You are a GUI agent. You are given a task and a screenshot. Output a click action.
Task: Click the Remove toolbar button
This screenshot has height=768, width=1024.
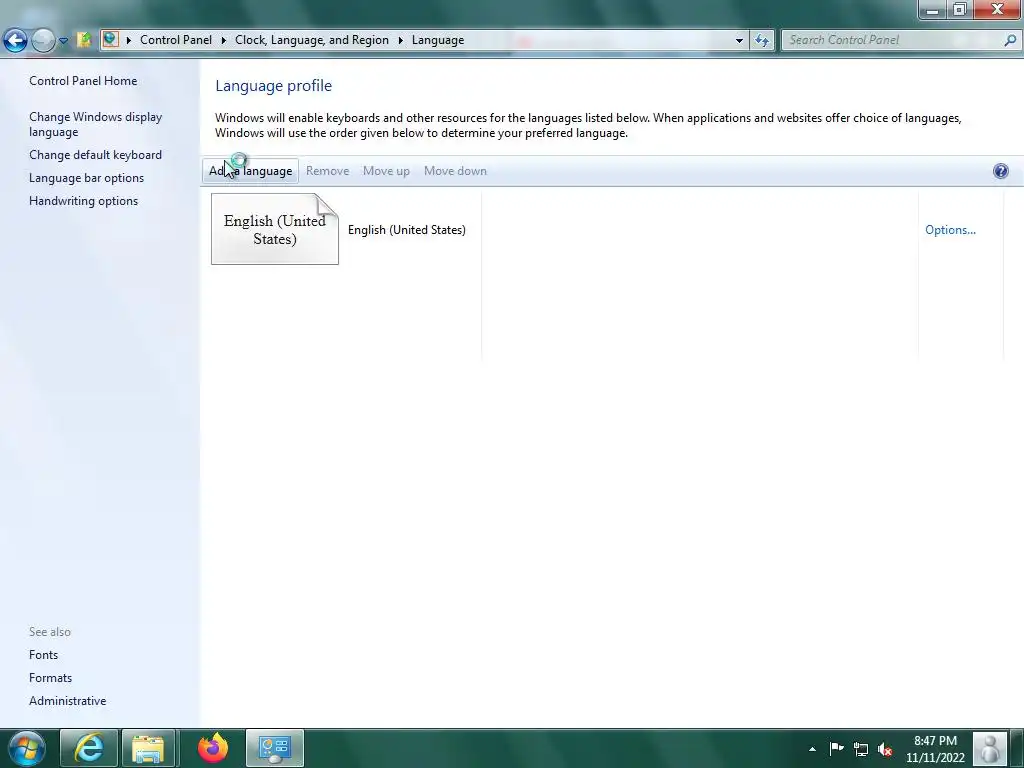coord(327,171)
